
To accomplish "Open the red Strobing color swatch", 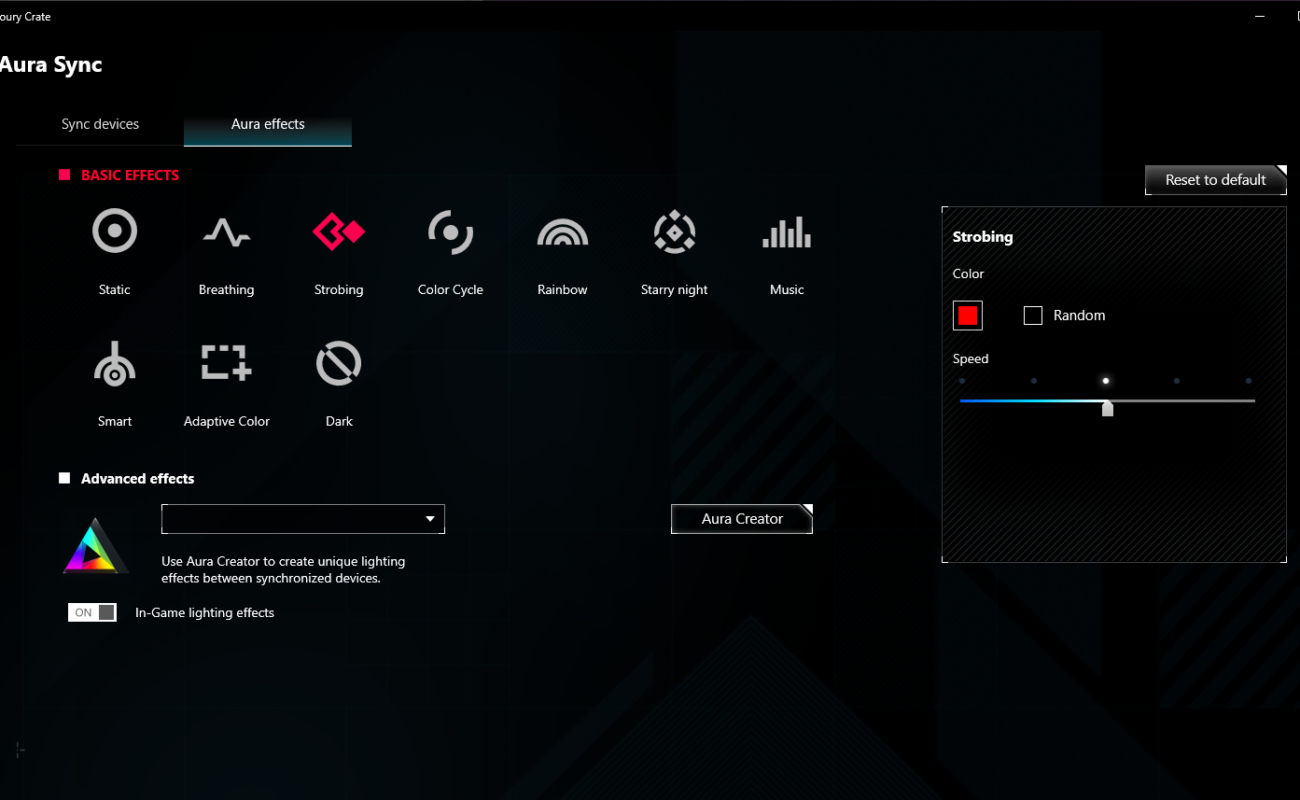I will (x=967, y=316).
